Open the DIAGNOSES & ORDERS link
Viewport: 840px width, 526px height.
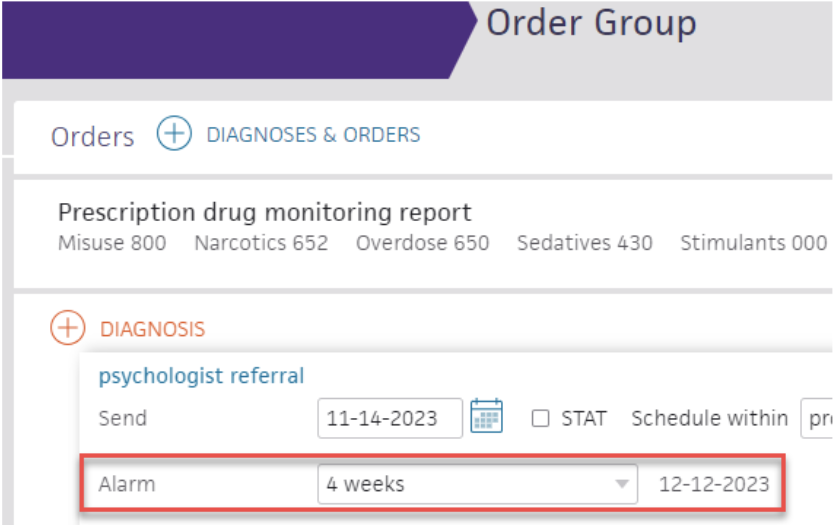313,135
